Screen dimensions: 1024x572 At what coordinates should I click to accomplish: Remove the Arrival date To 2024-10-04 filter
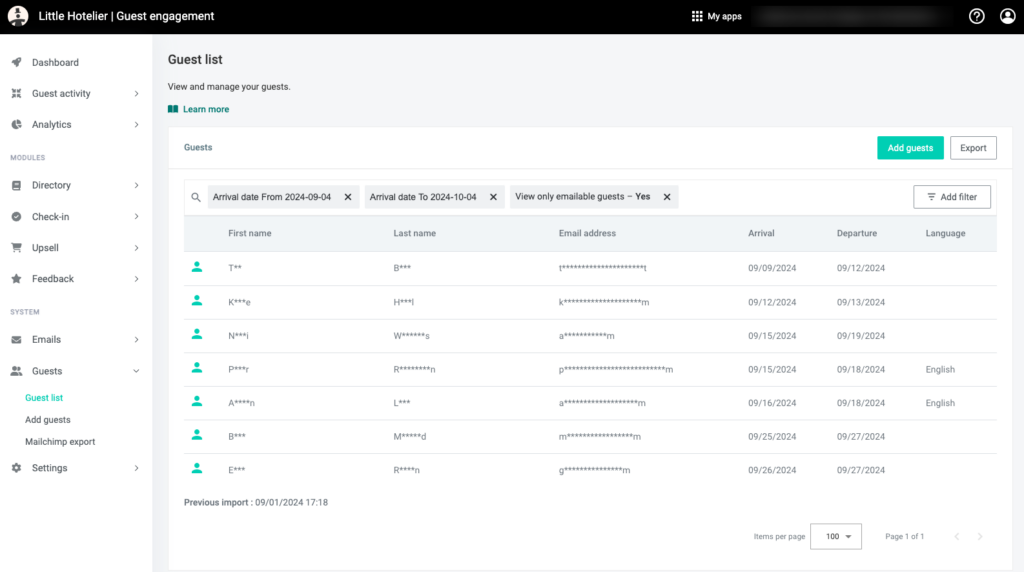pyautogui.click(x=493, y=197)
